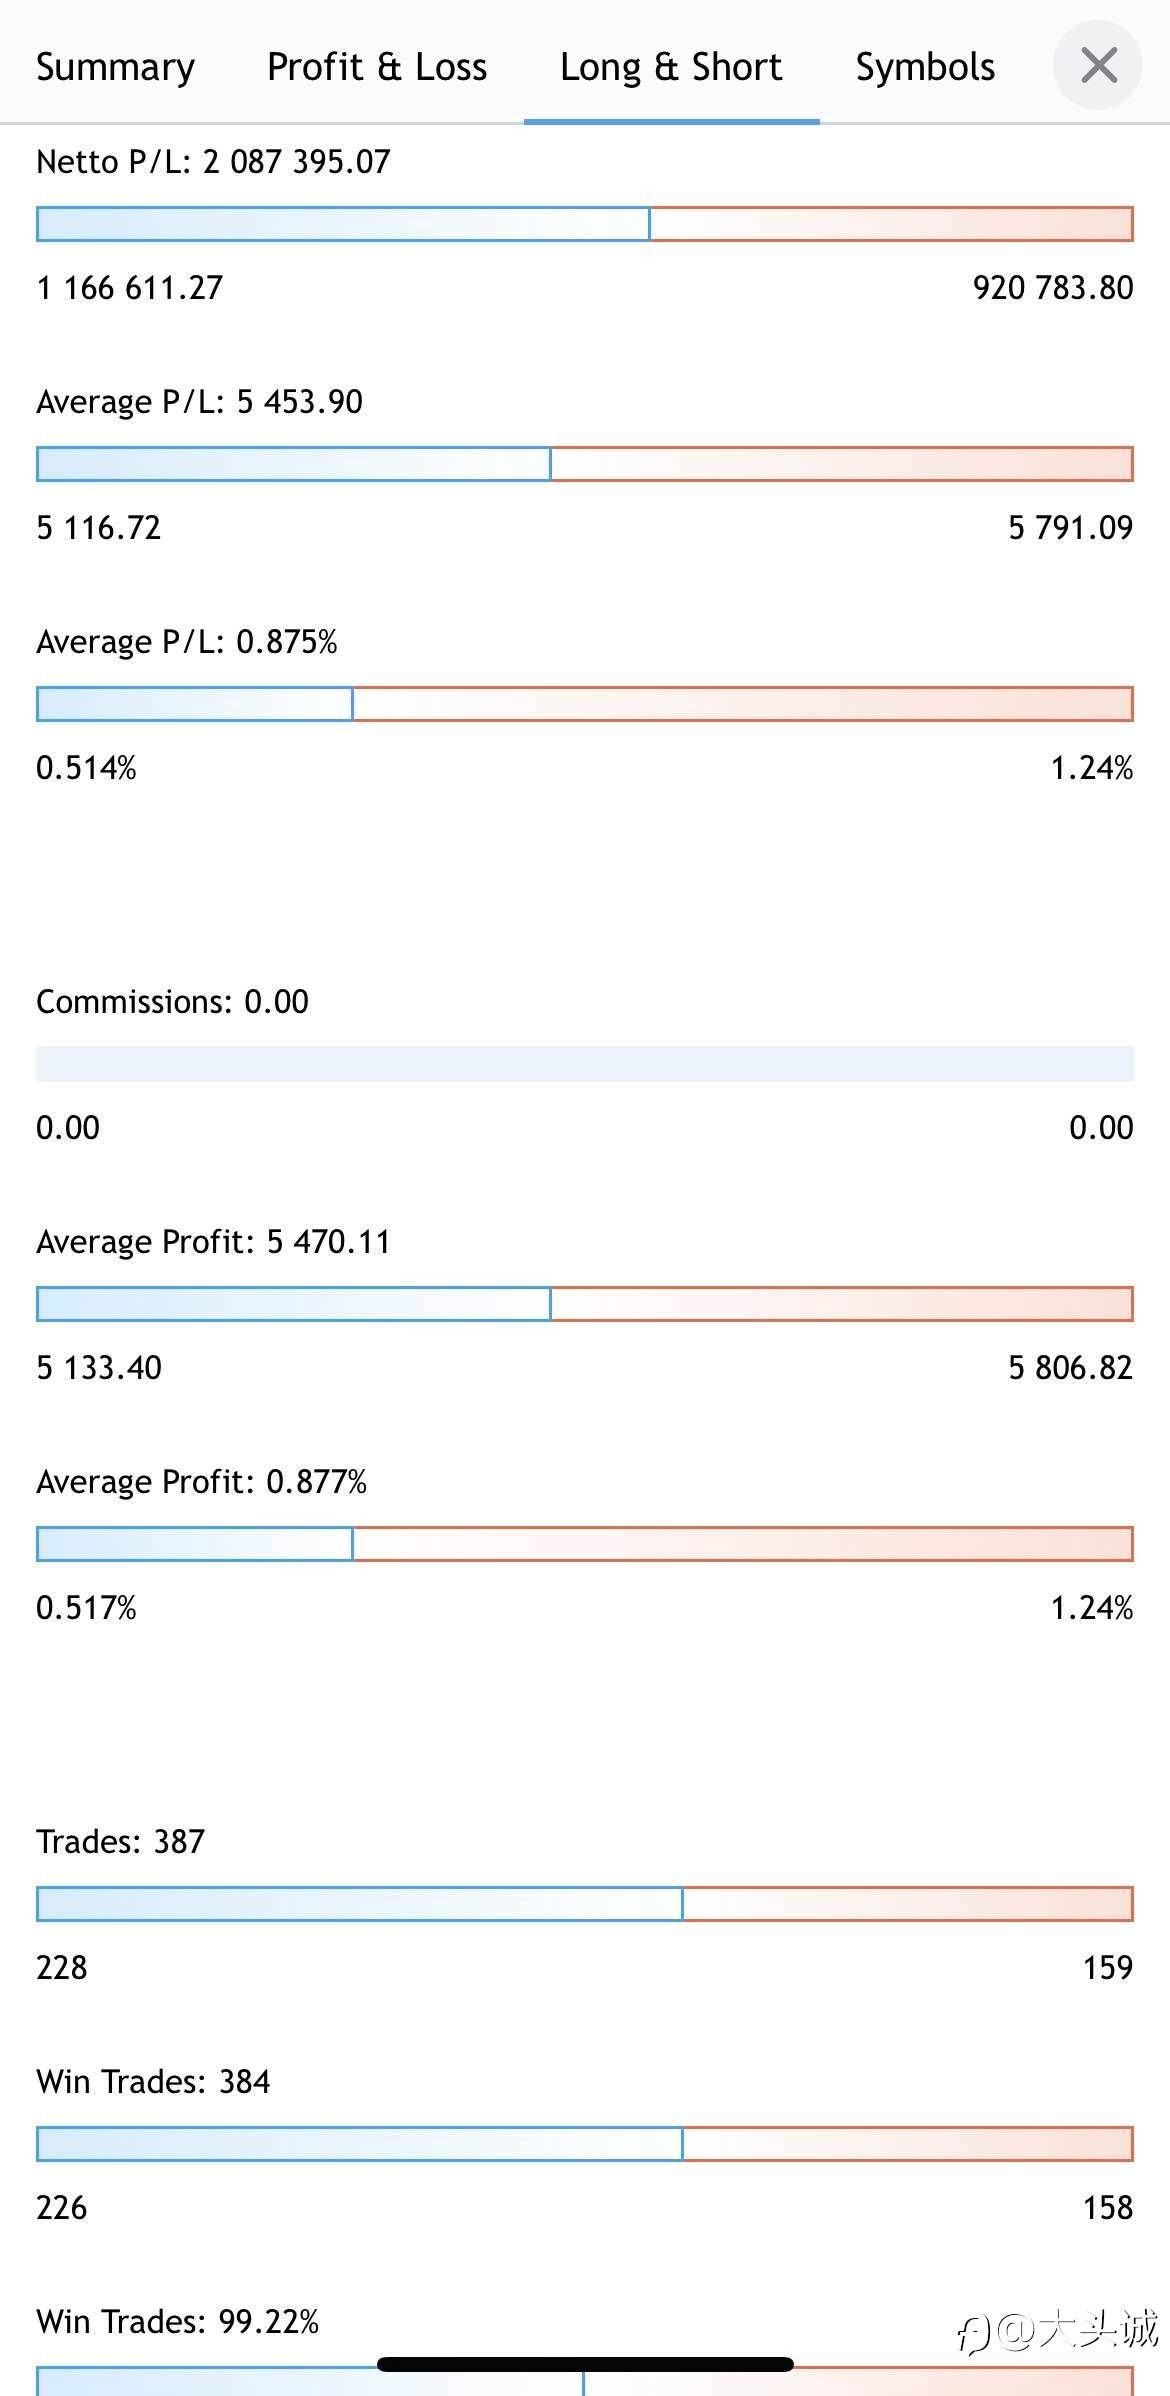Viewport: 1170px width, 2396px height.
Task: Click the Win Trades: 99.22% label
Action: tap(177, 2321)
